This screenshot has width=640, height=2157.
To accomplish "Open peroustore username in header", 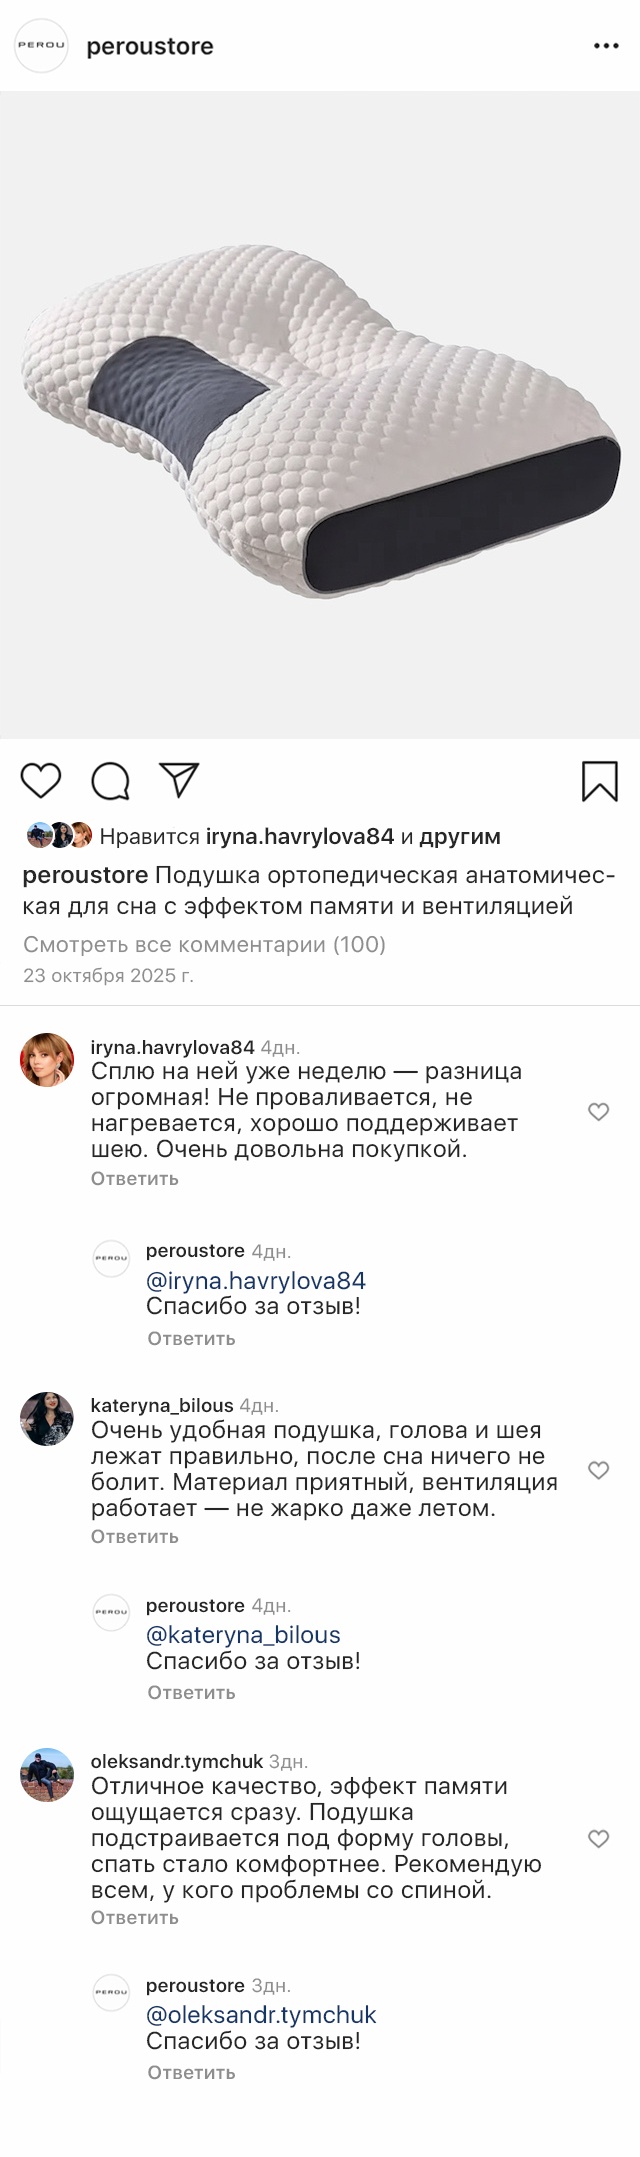I will pyautogui.click(x=150, y=46).
